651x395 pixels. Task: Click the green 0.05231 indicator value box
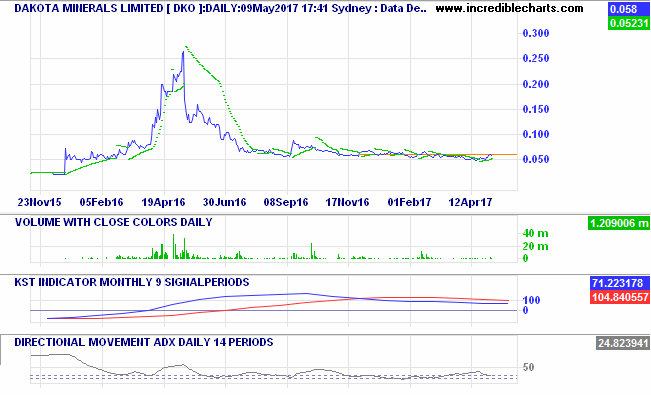point(628,23)
